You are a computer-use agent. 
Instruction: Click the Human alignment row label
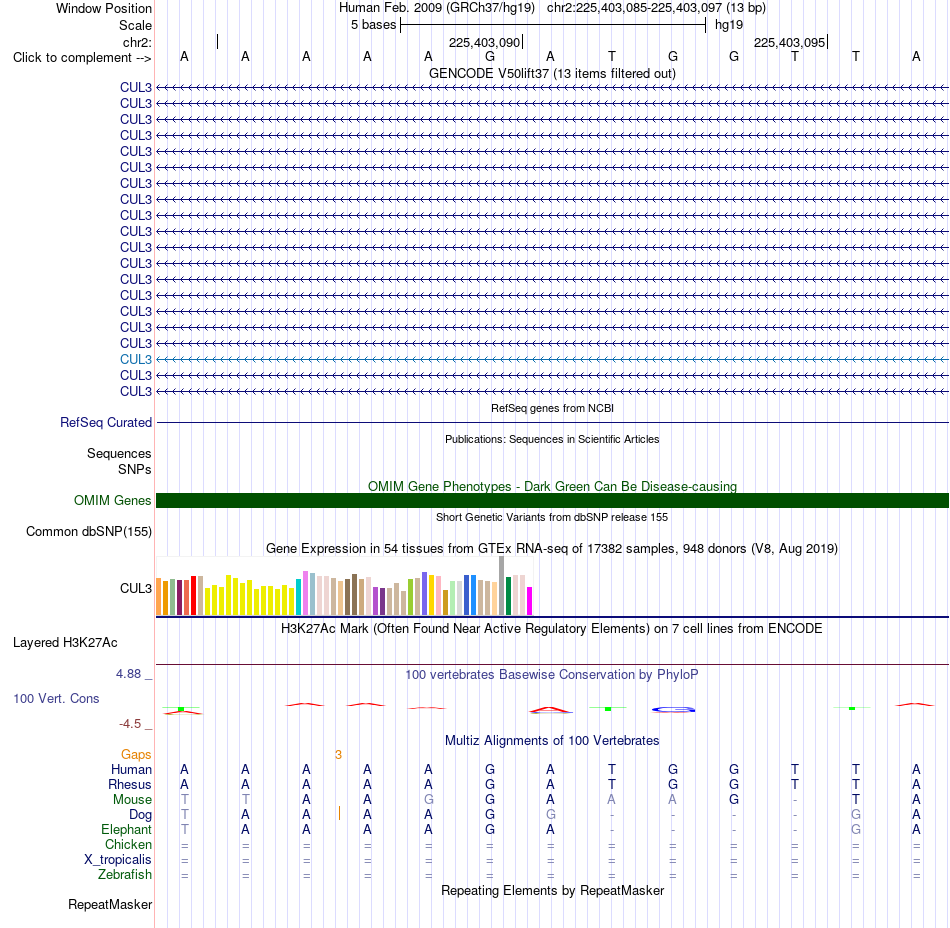[x=131, y=769]
